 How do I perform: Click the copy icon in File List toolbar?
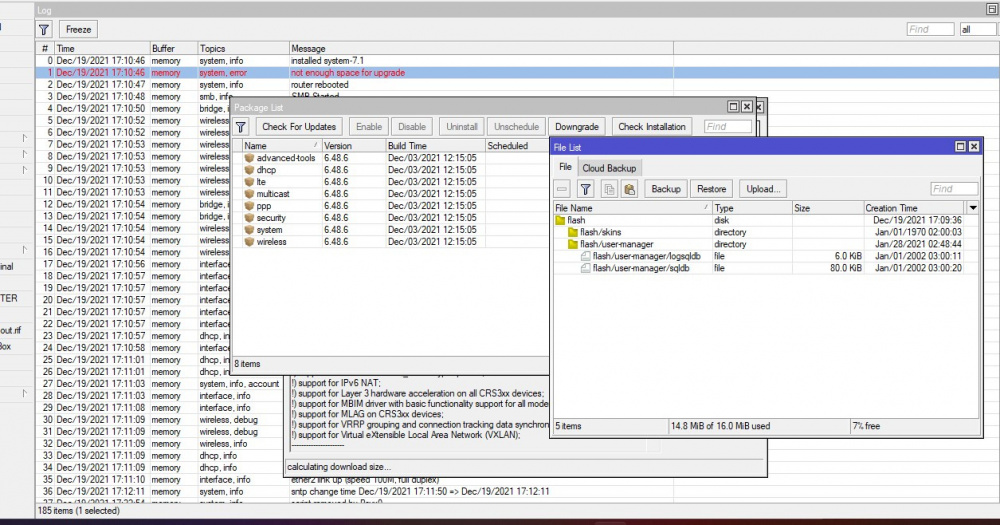click(x=608, y=189)
